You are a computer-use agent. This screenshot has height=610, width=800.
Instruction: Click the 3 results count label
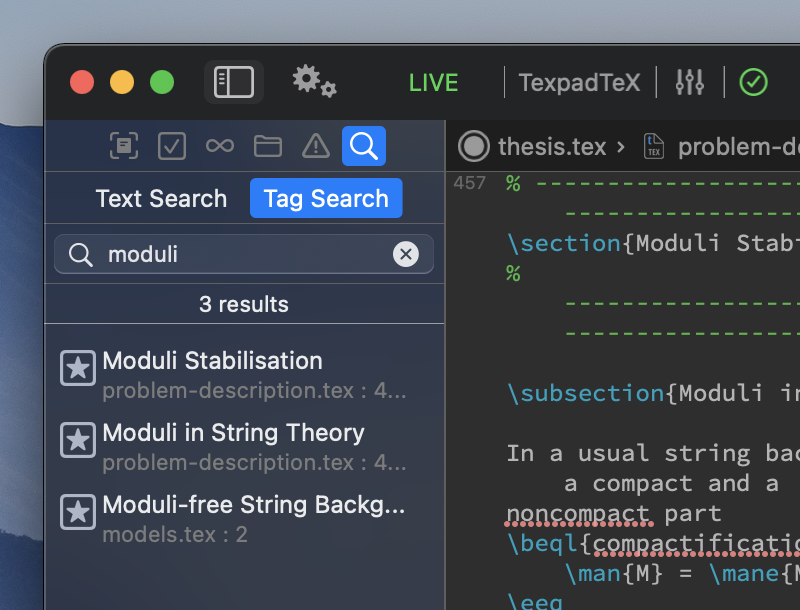click(x=244, y=304)
